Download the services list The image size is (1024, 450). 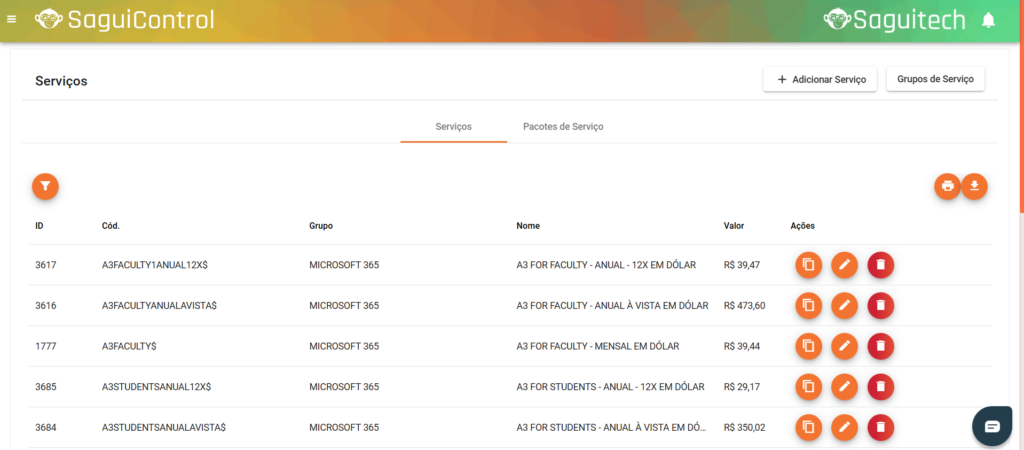(974, 186)
